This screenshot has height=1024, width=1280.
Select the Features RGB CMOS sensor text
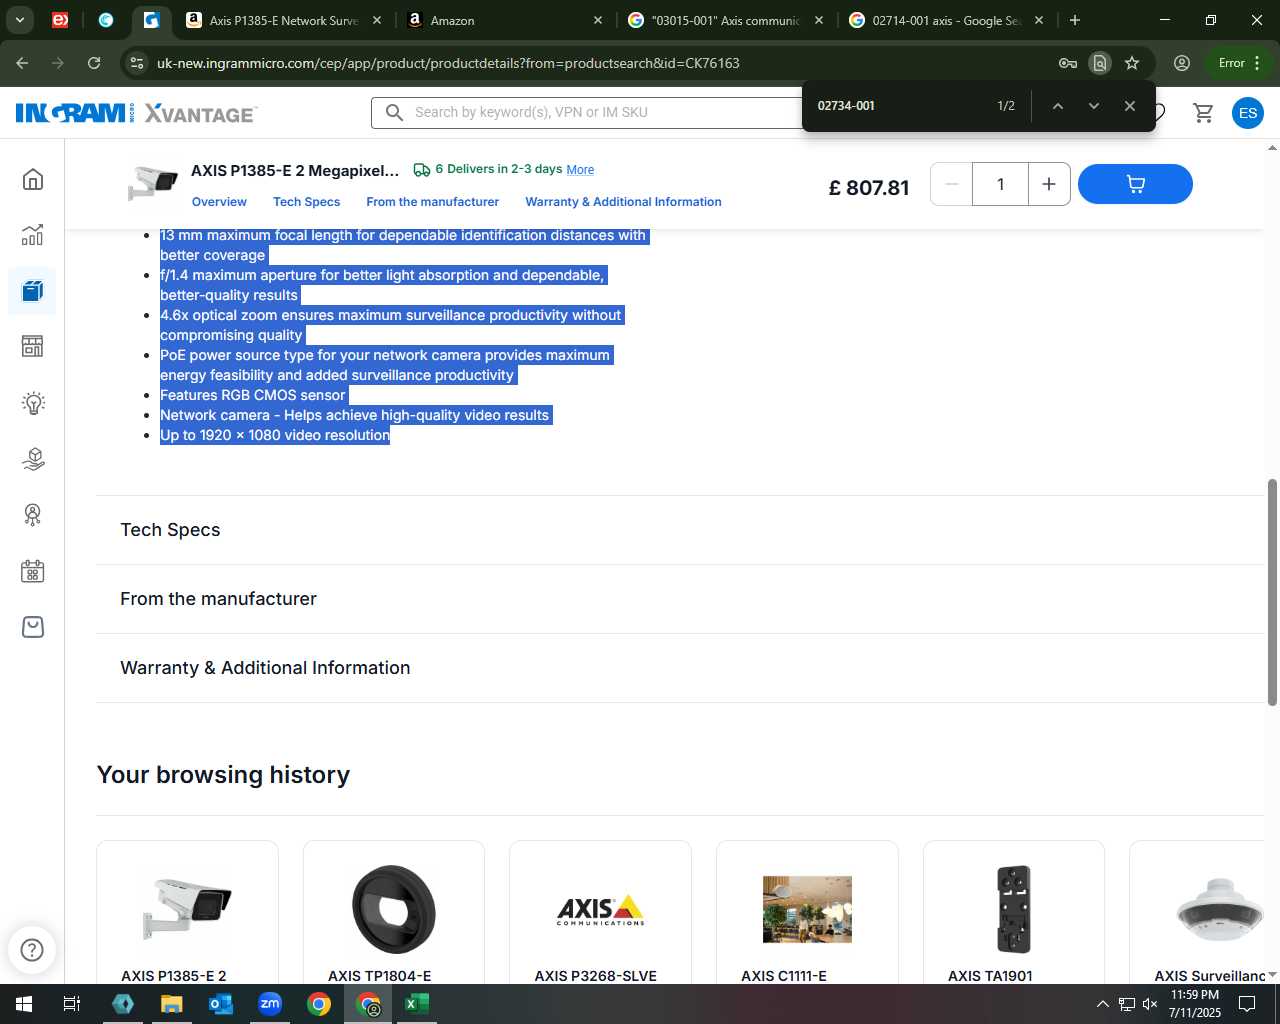pos(252,395)
